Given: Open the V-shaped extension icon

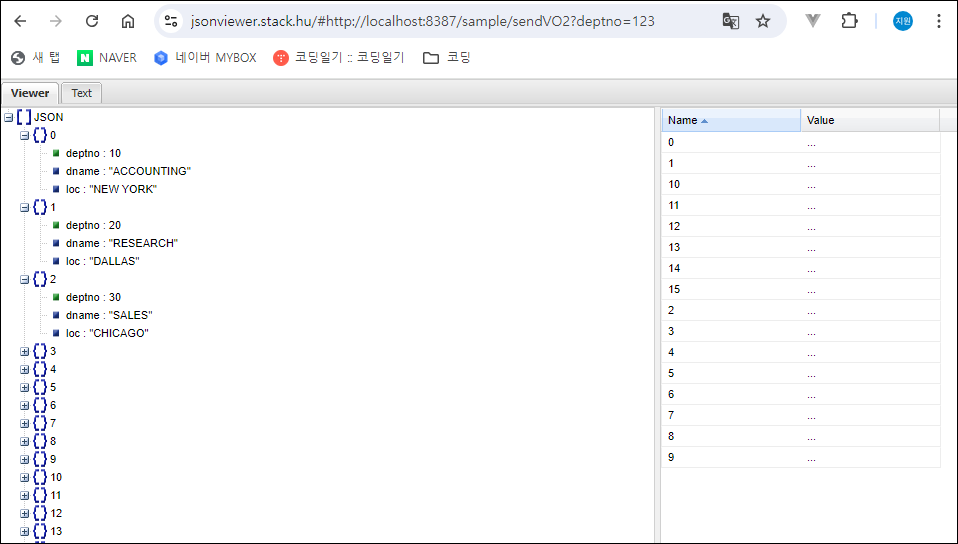Looking at the screenshot, I should pyautogui.click(x=813, y=21).
